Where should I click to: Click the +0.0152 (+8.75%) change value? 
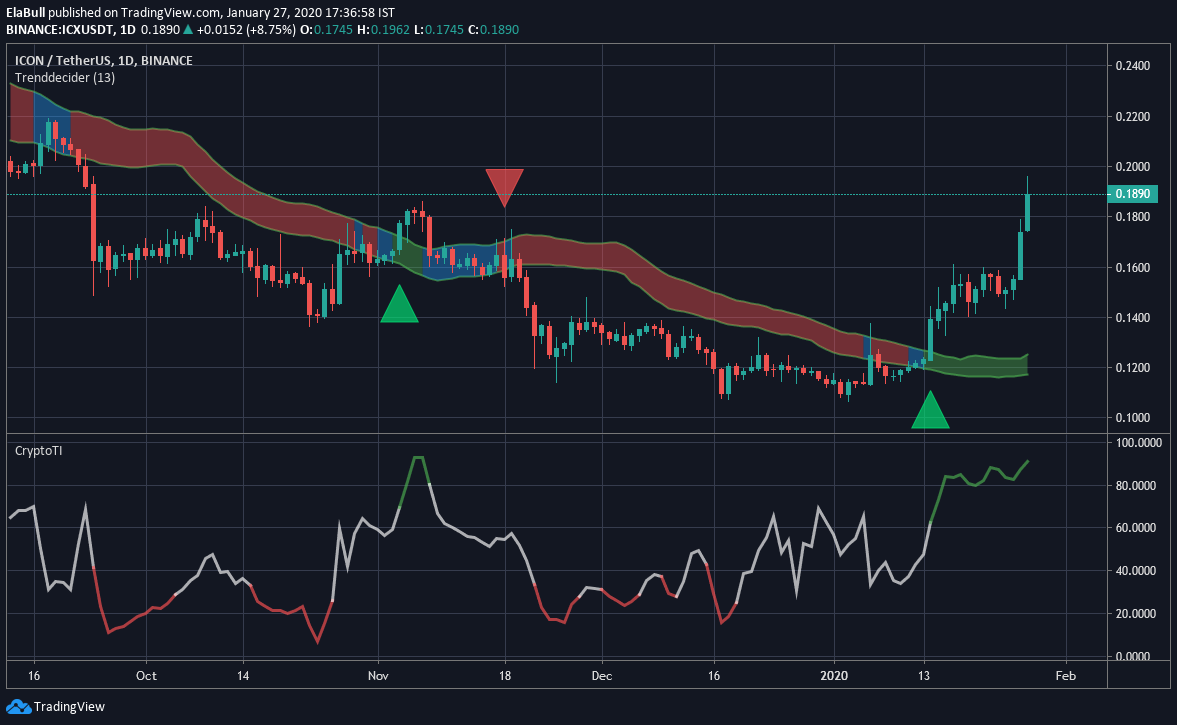tap(246, 29)
